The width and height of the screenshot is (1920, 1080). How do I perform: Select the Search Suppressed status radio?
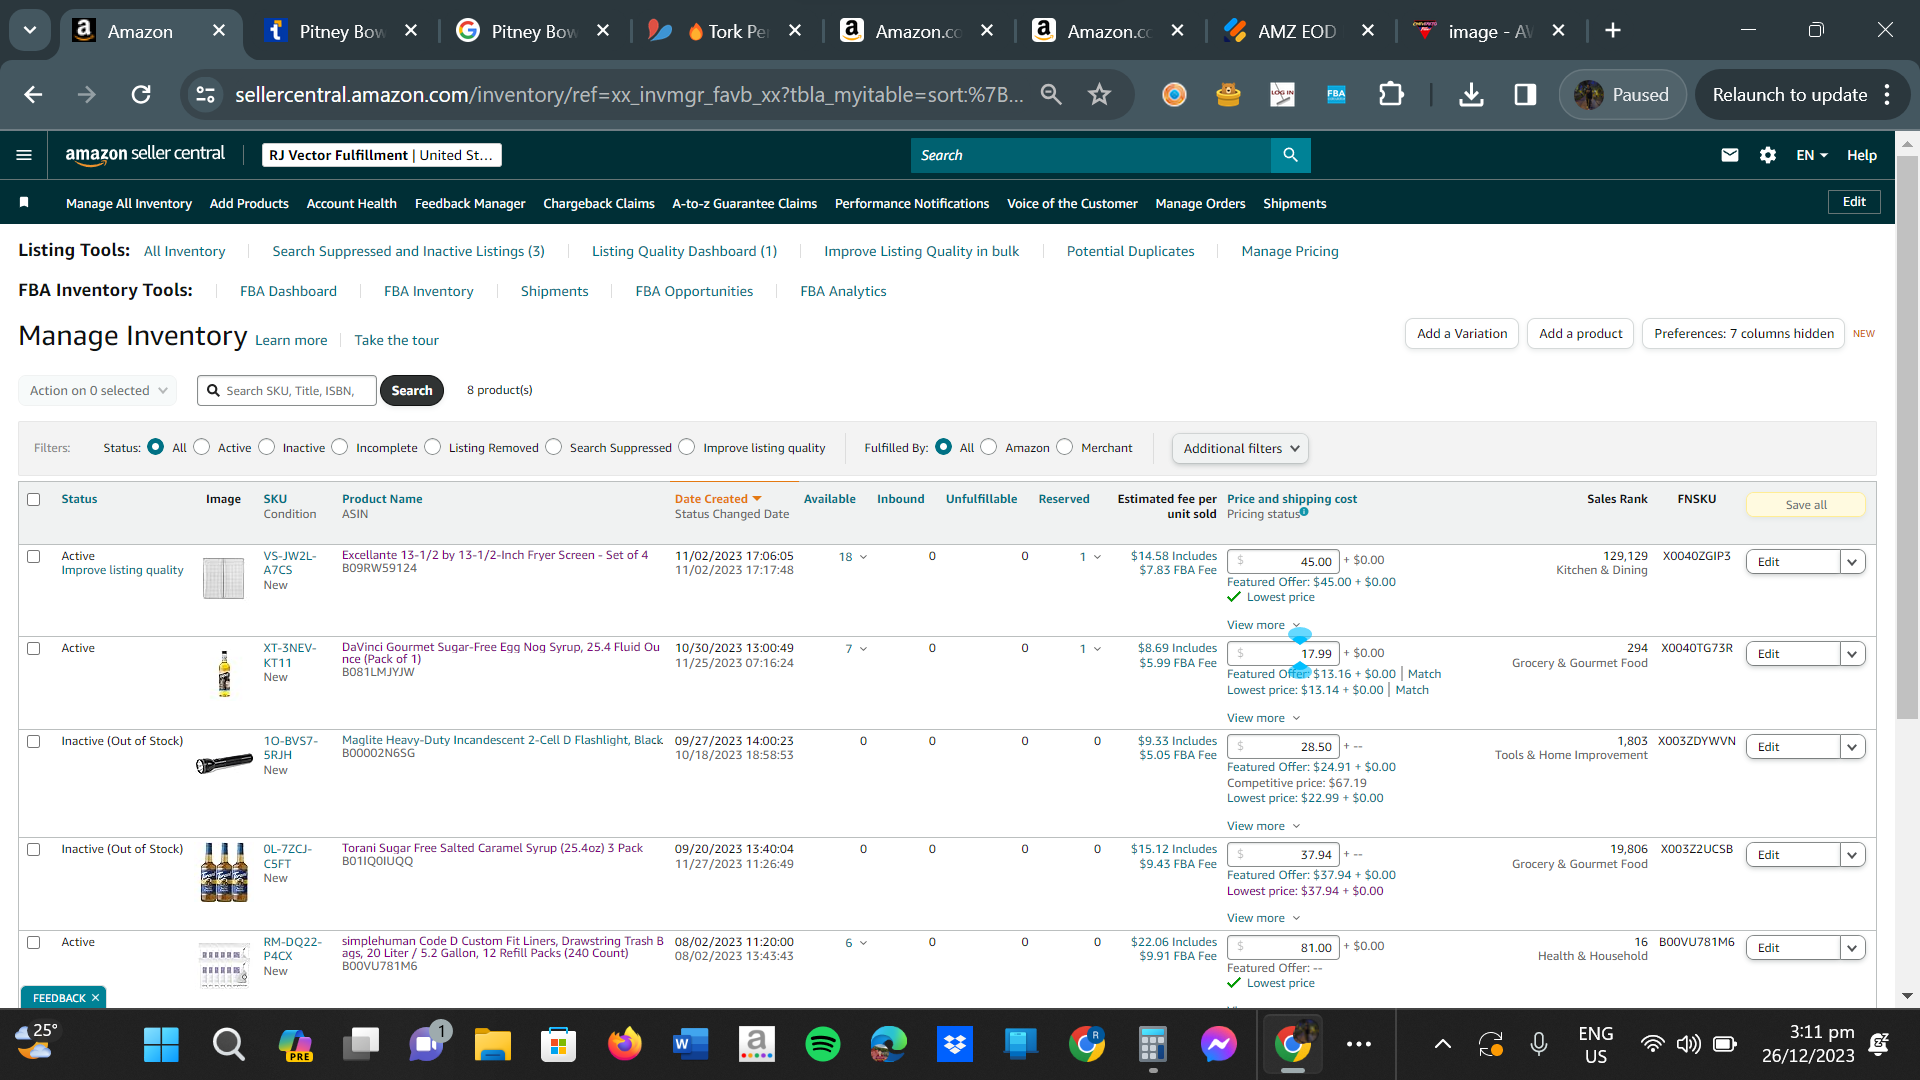tap(554, 447)
